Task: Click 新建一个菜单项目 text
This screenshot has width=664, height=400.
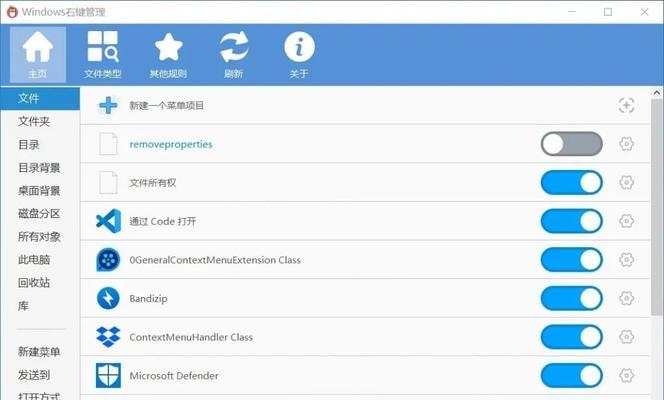Action: click(x=166, y=105)
